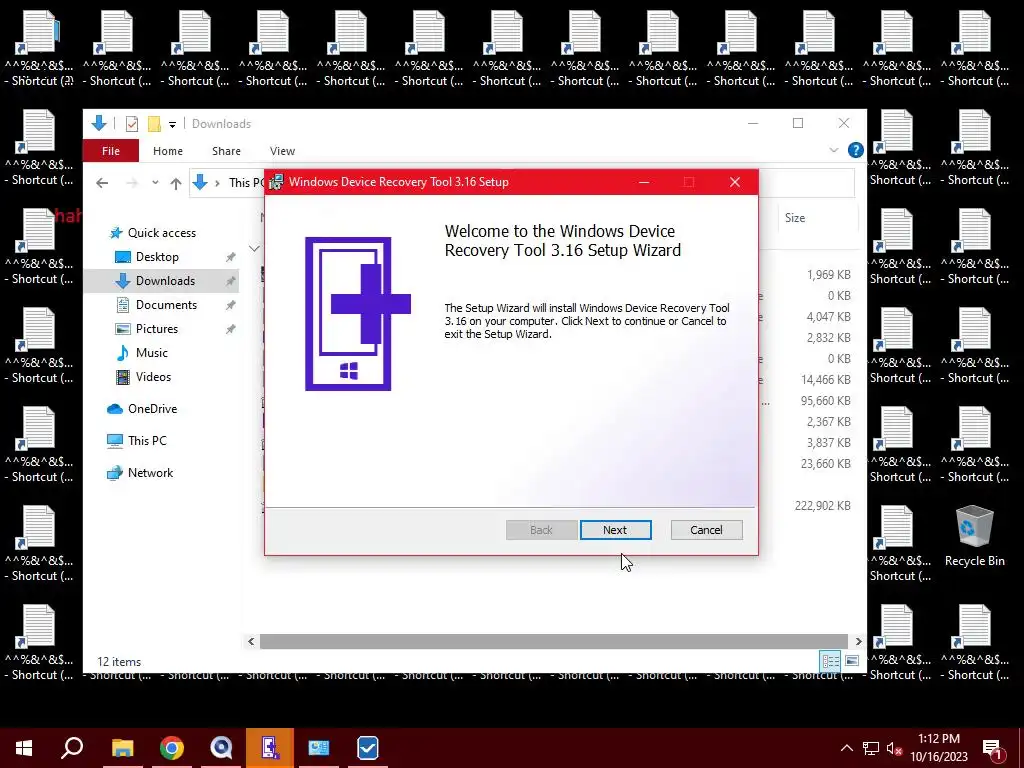Image resolution: width=1024 pixels, height=768 pixels.
Task: Click the 14,466 KB size entry
Action: 825,379
